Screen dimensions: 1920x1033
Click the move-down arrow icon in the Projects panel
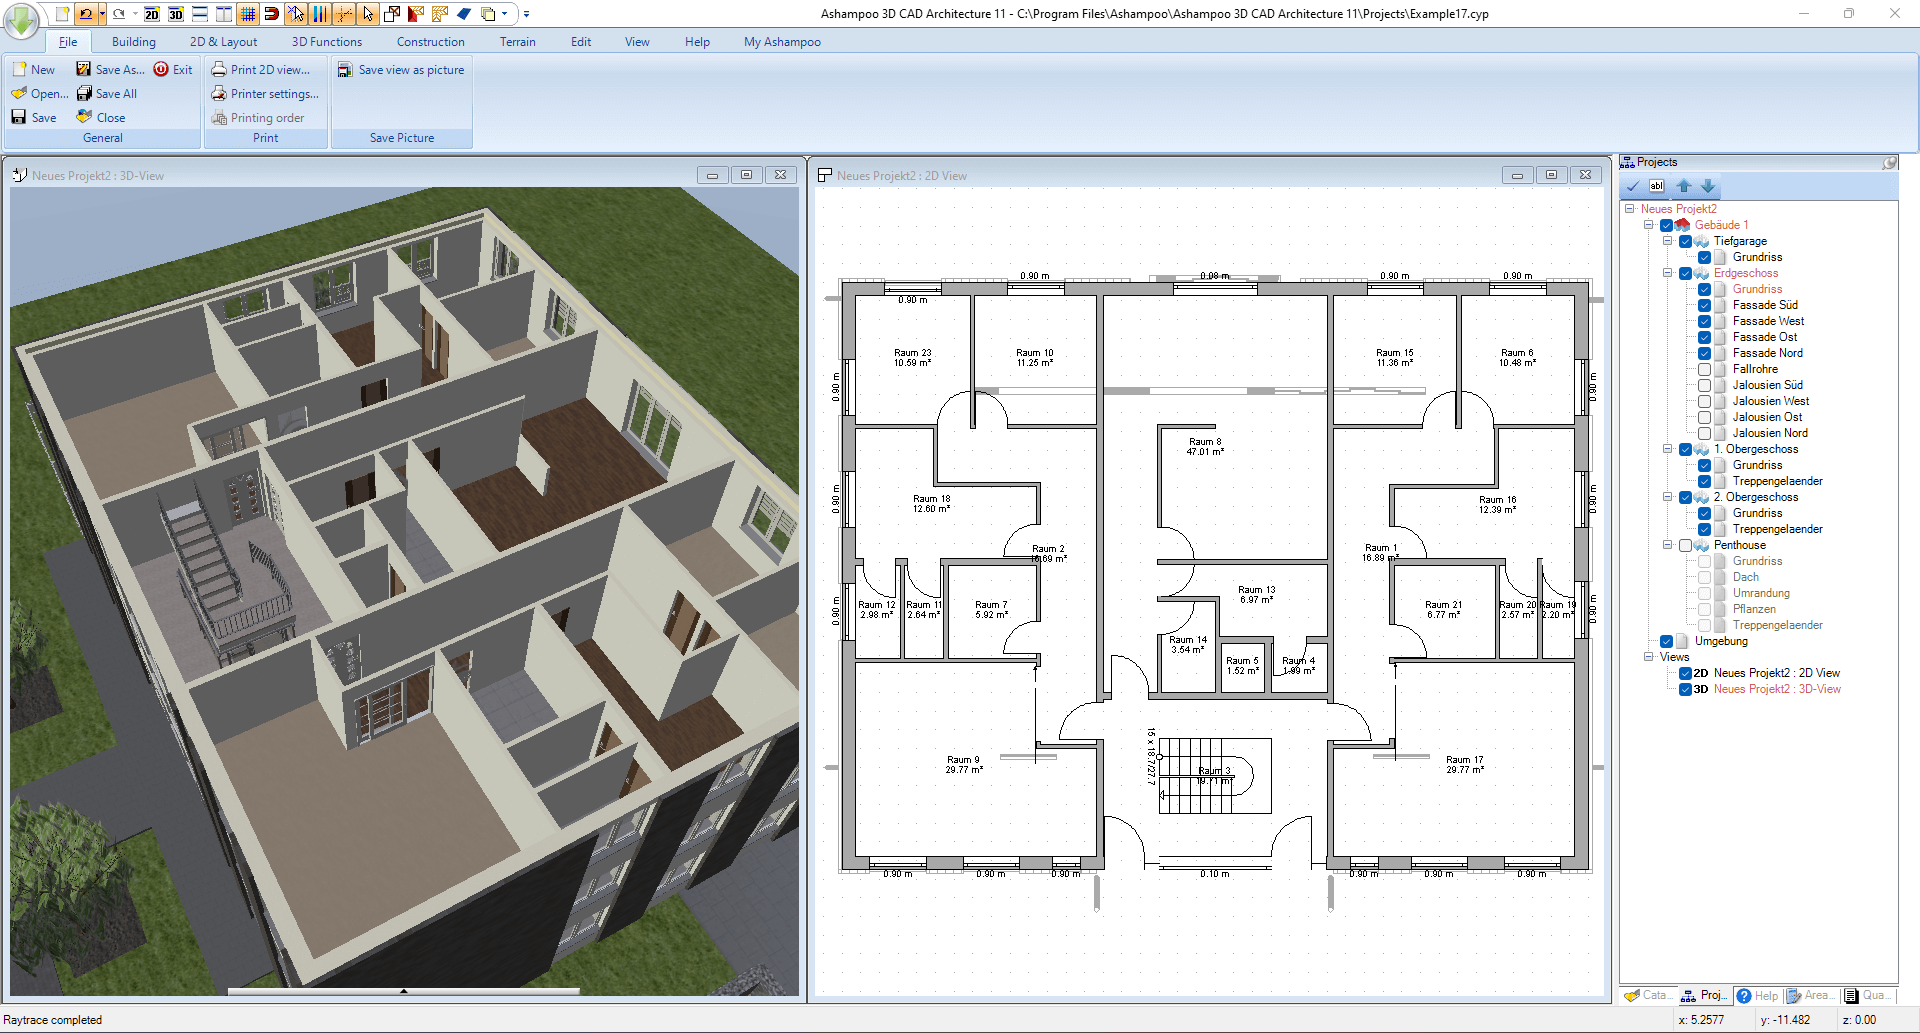(1708, 187)
